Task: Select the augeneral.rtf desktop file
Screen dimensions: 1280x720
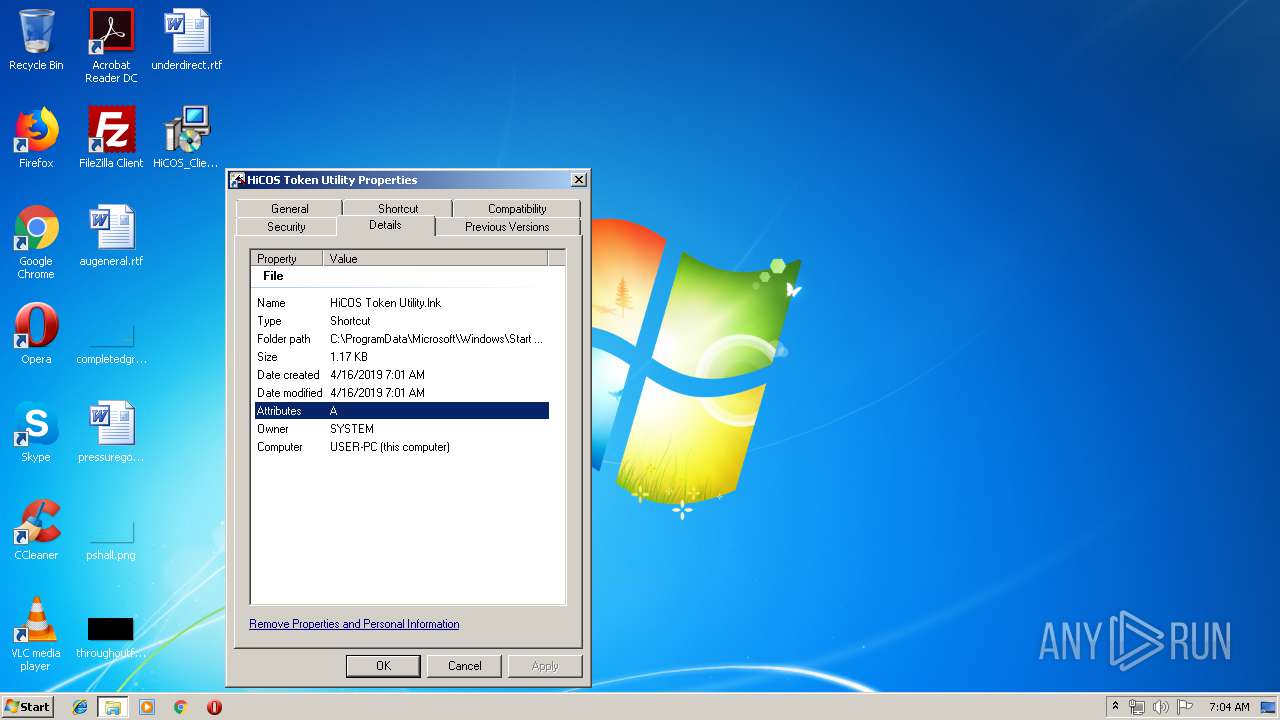Action: coord(111,236)
